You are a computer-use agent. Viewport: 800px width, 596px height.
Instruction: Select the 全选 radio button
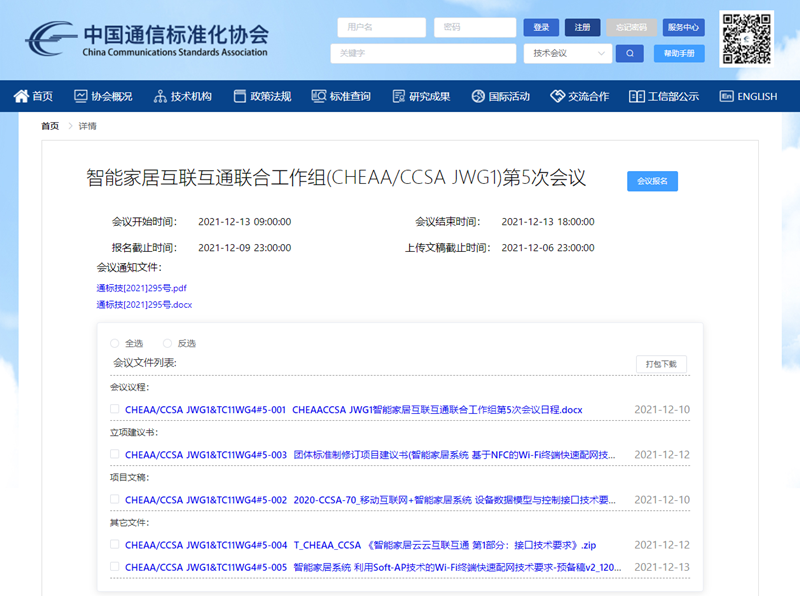115,343
